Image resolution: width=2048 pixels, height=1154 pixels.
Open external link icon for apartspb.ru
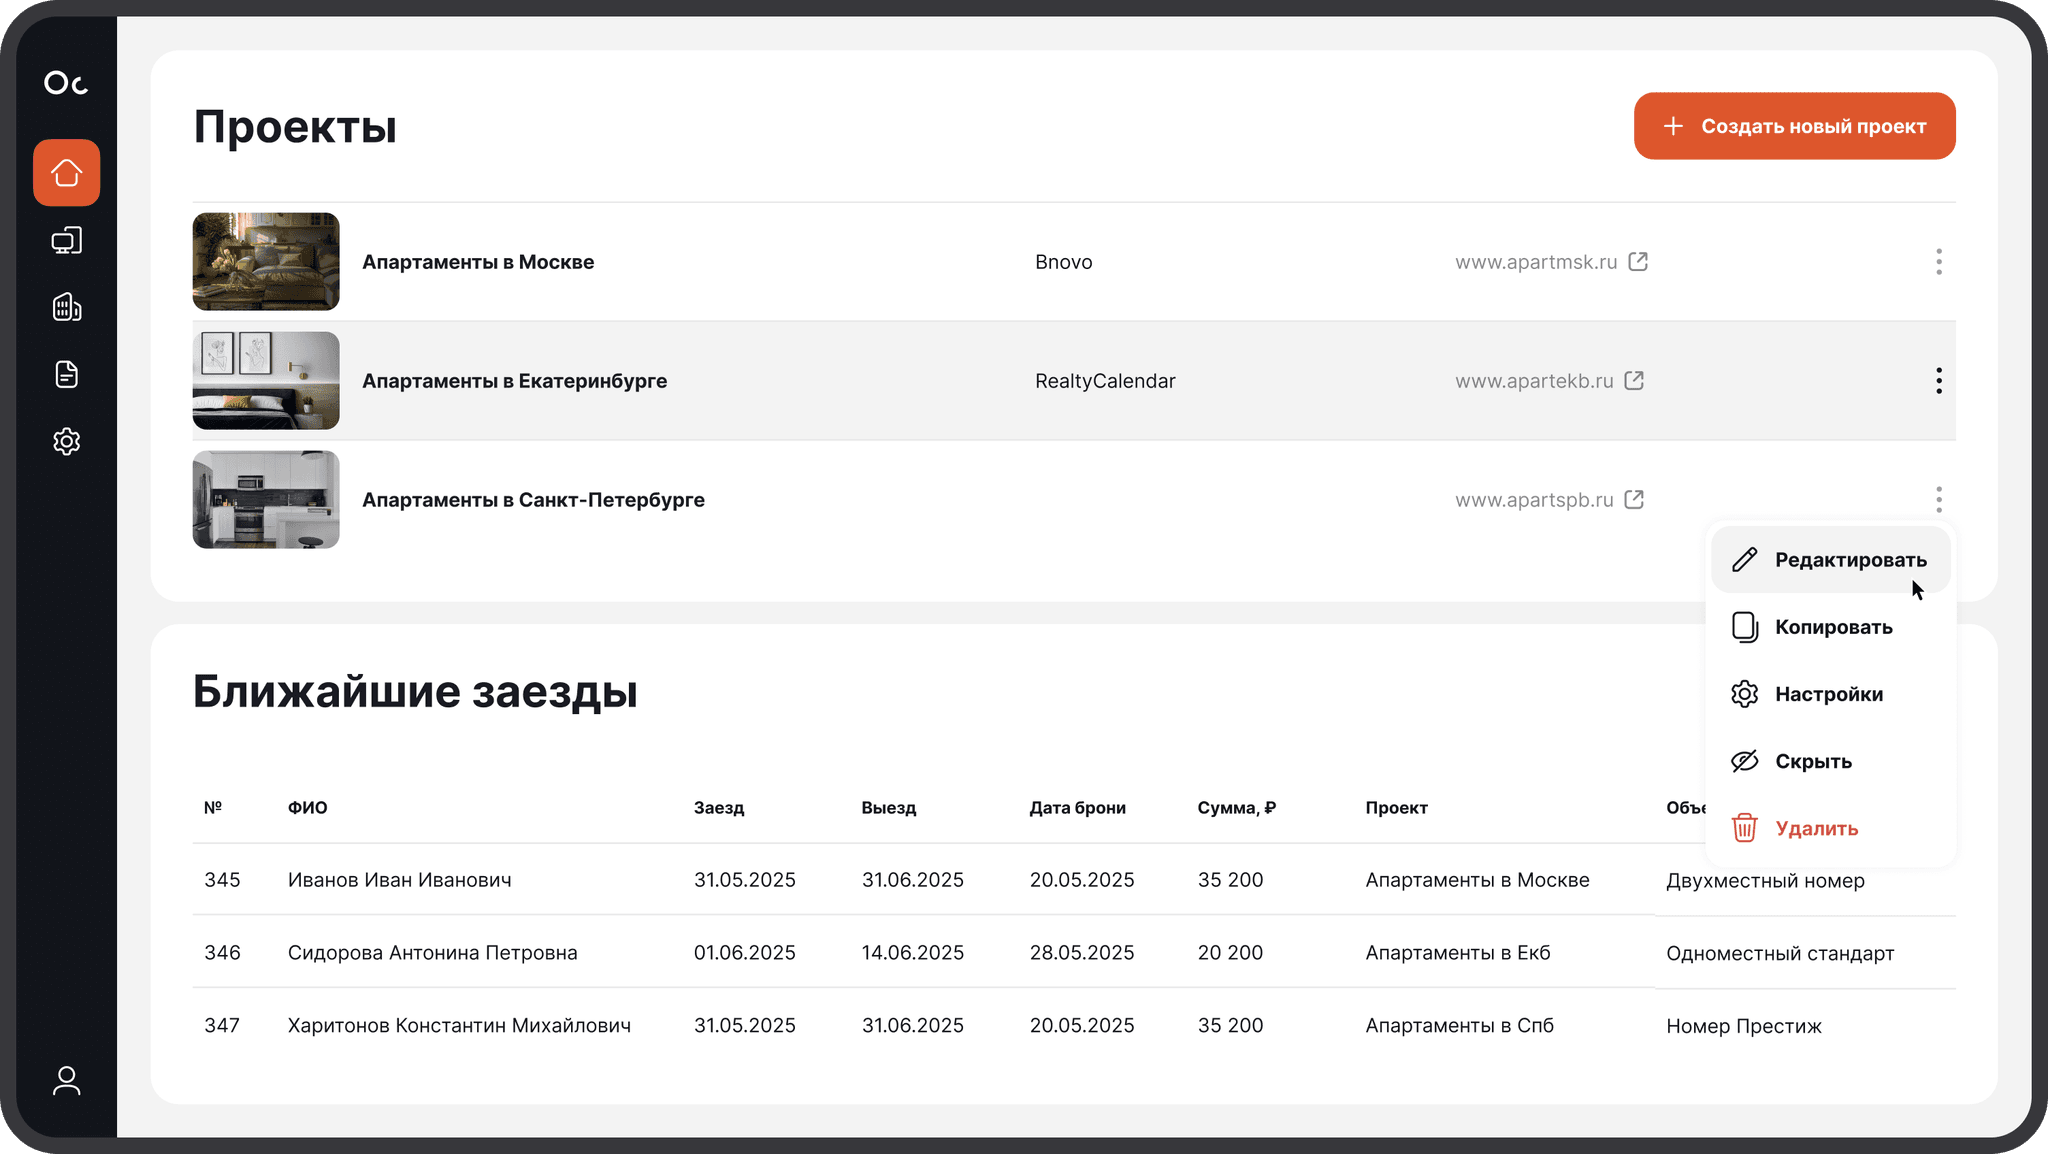tap(1634, 500)
